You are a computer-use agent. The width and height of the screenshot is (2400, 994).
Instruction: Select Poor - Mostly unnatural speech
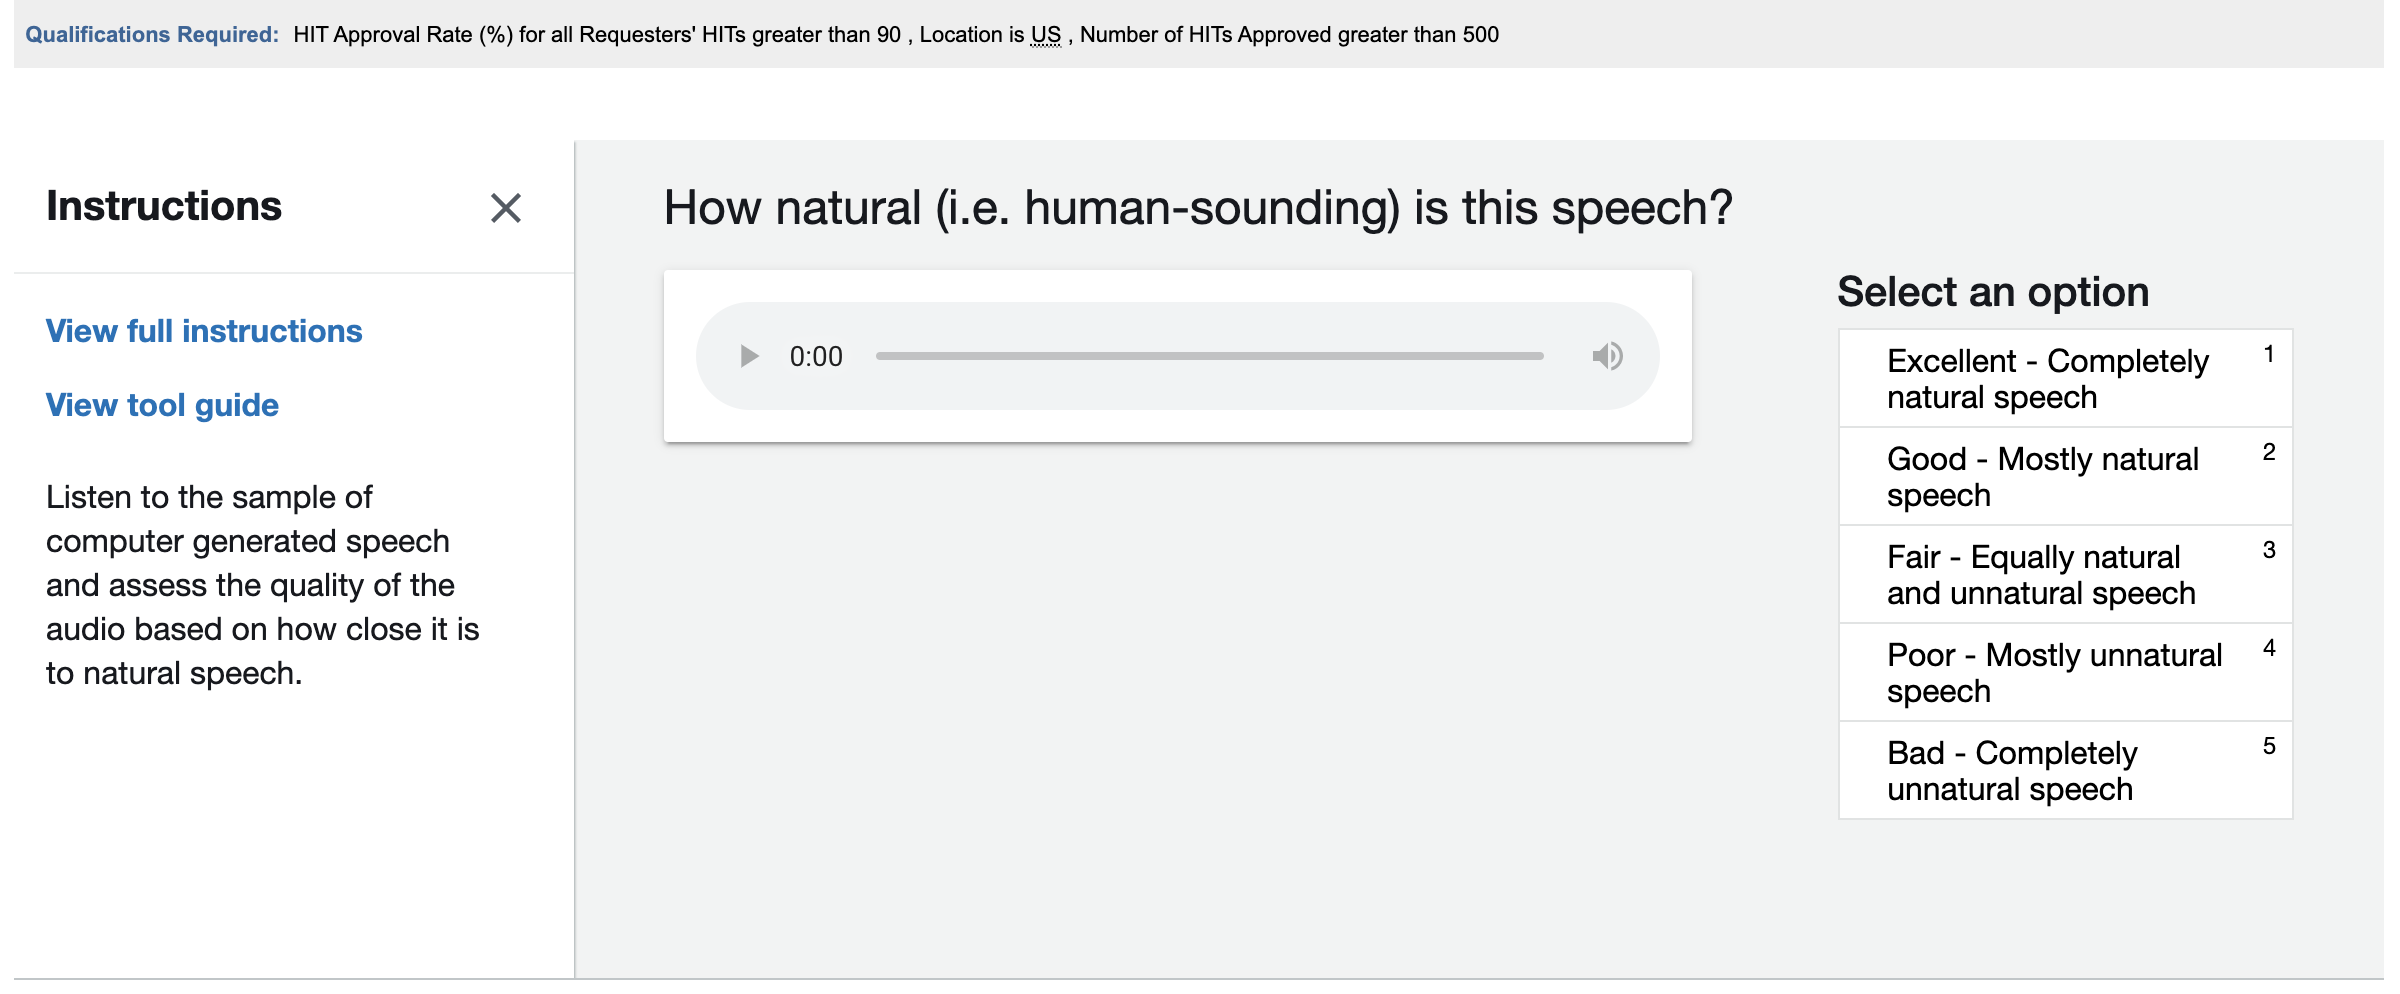pyautogui.click(x=2064, y=673)
